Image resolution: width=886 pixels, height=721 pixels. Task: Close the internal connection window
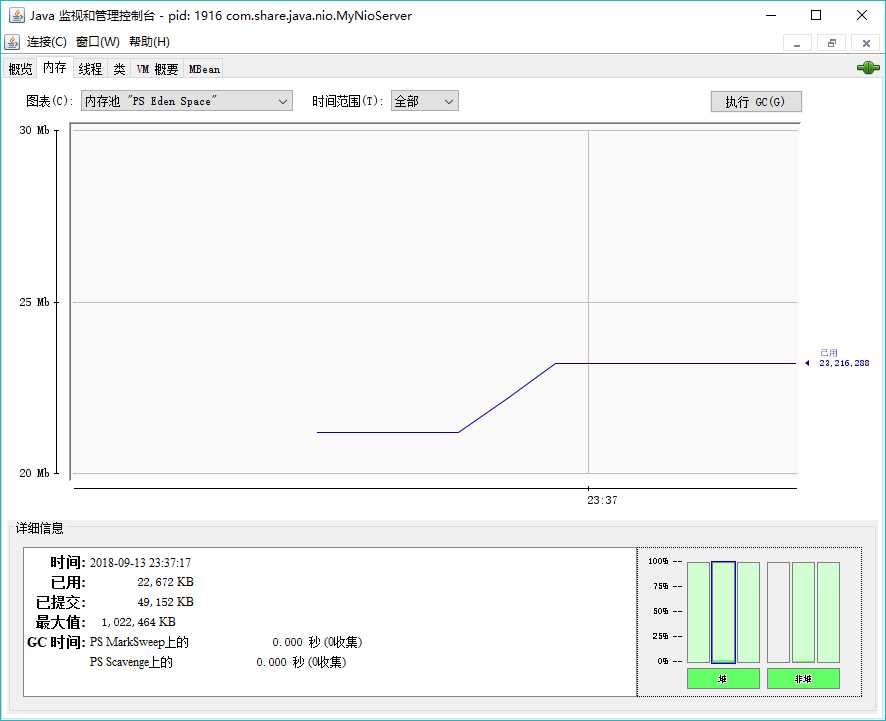click(866, 43)
